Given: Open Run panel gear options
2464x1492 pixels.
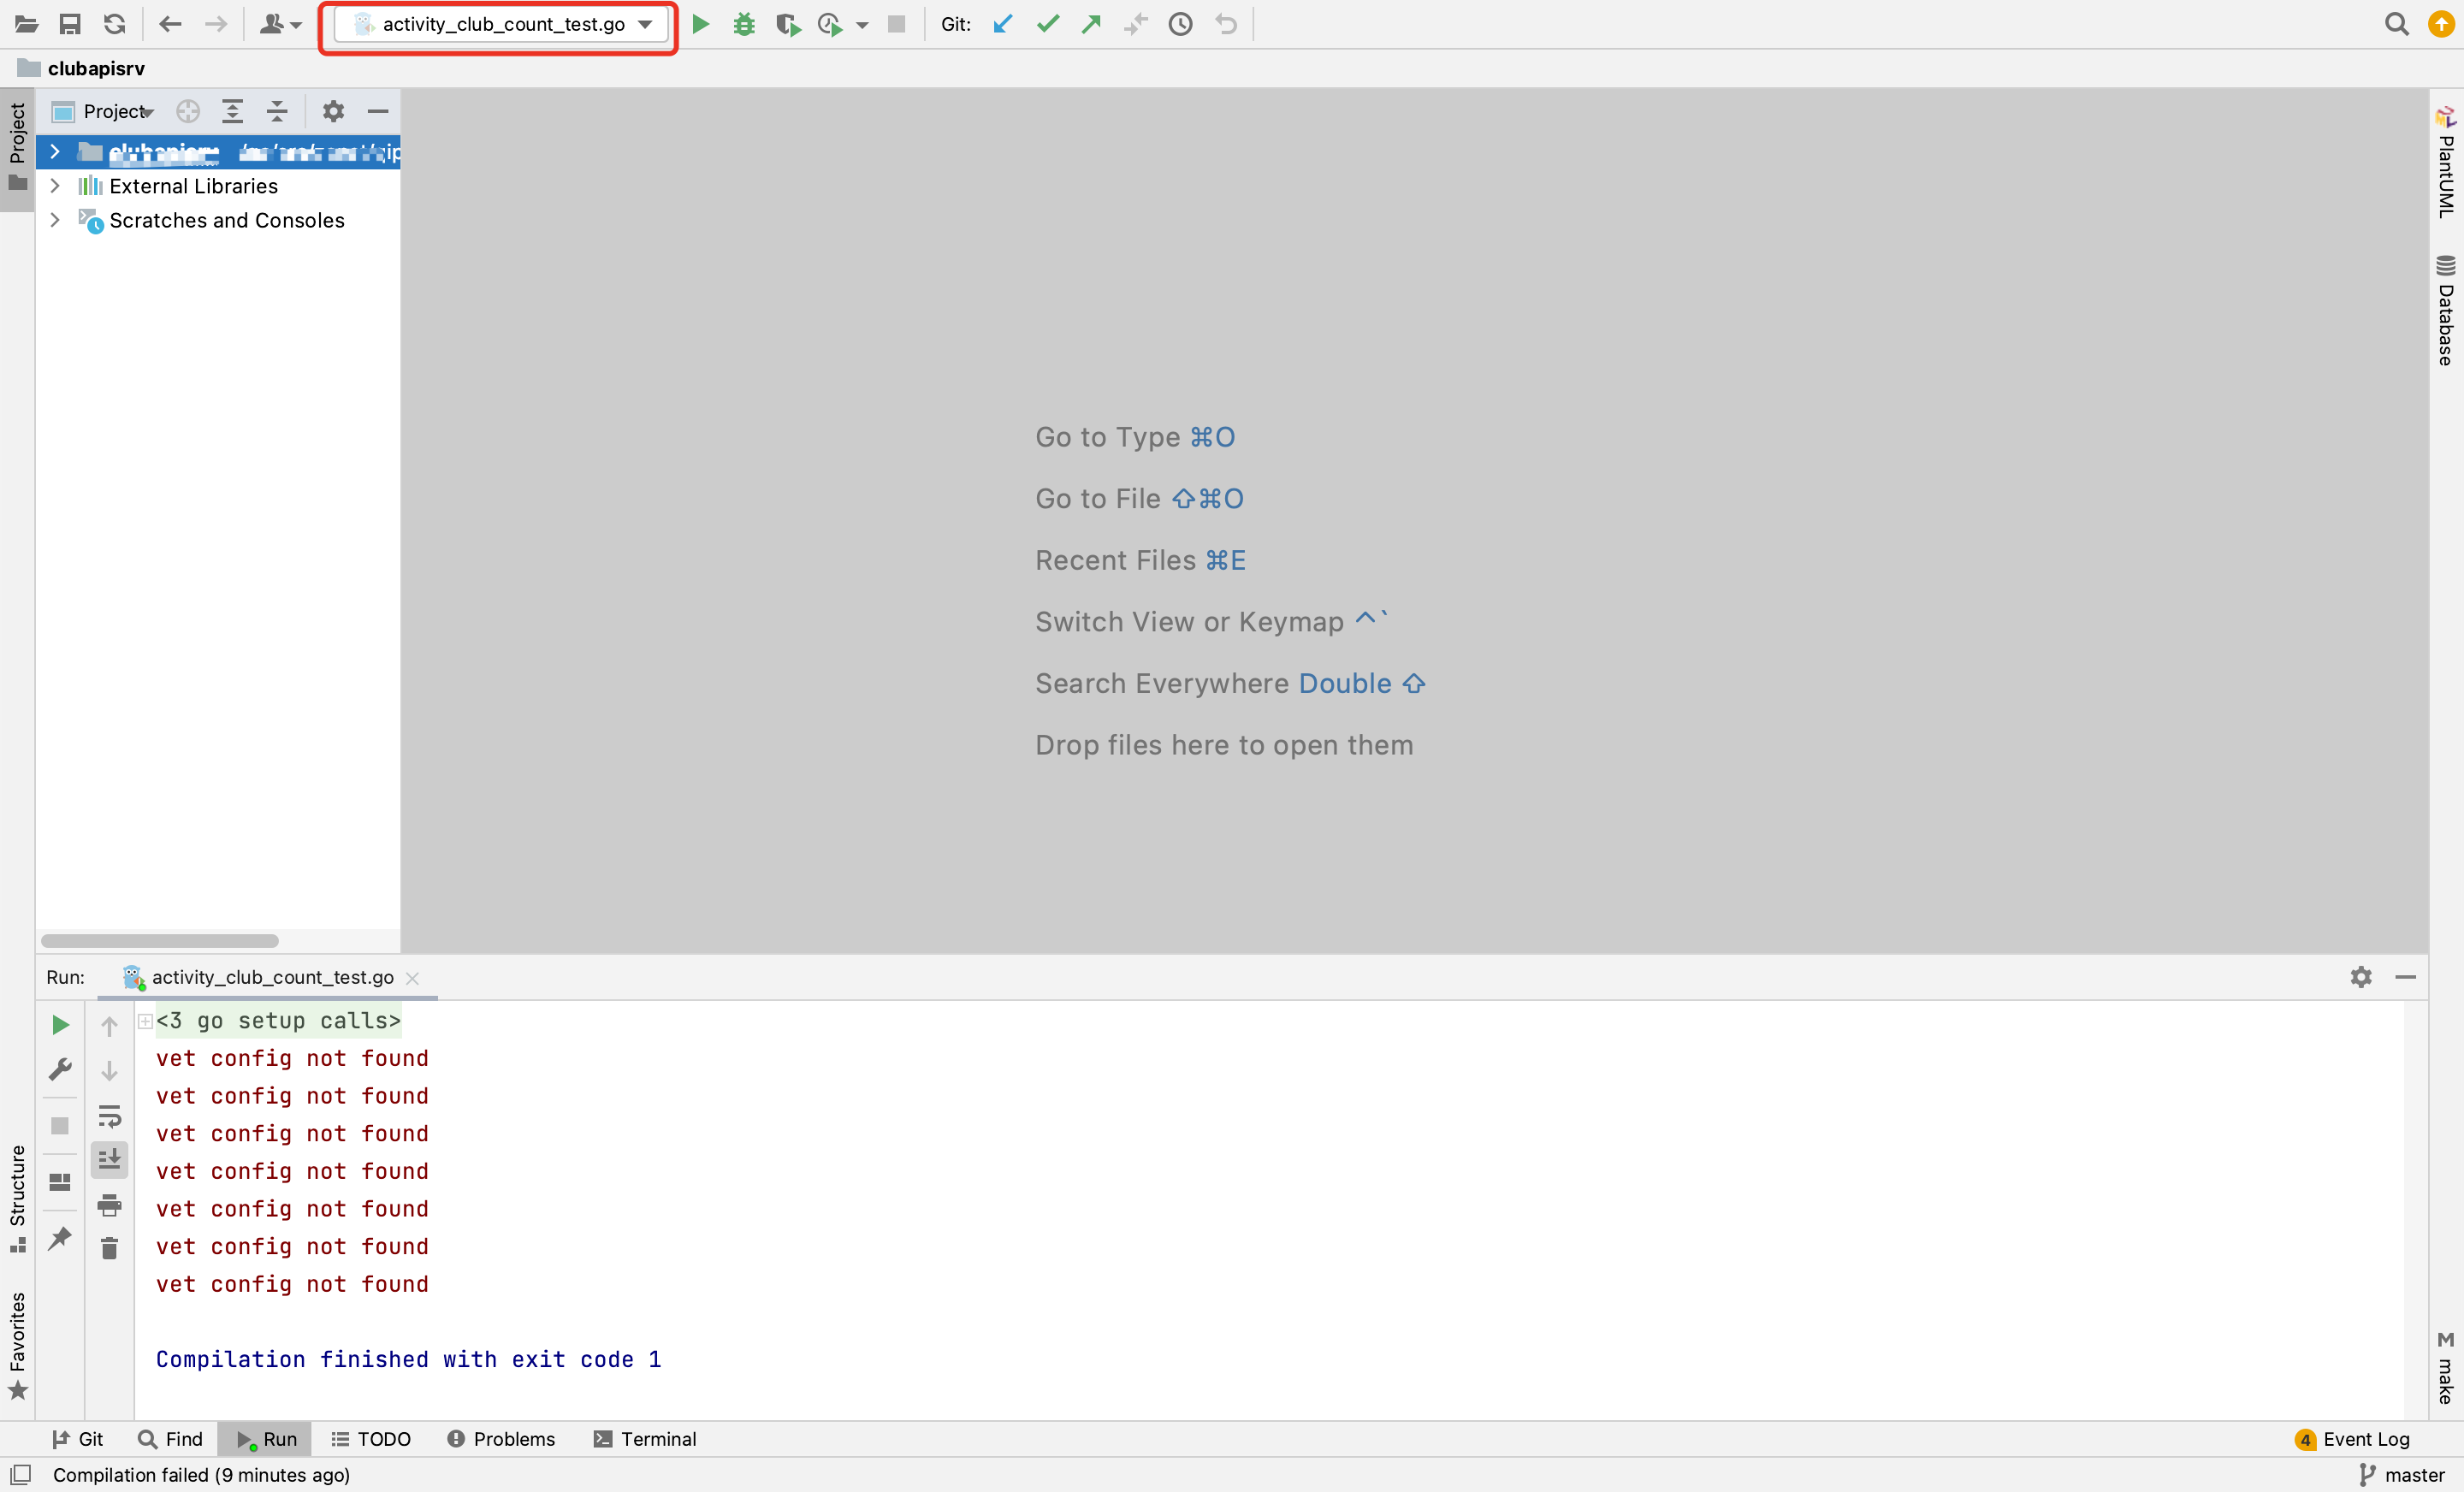Looking at the screenshot, I should tap(2360, 977).
